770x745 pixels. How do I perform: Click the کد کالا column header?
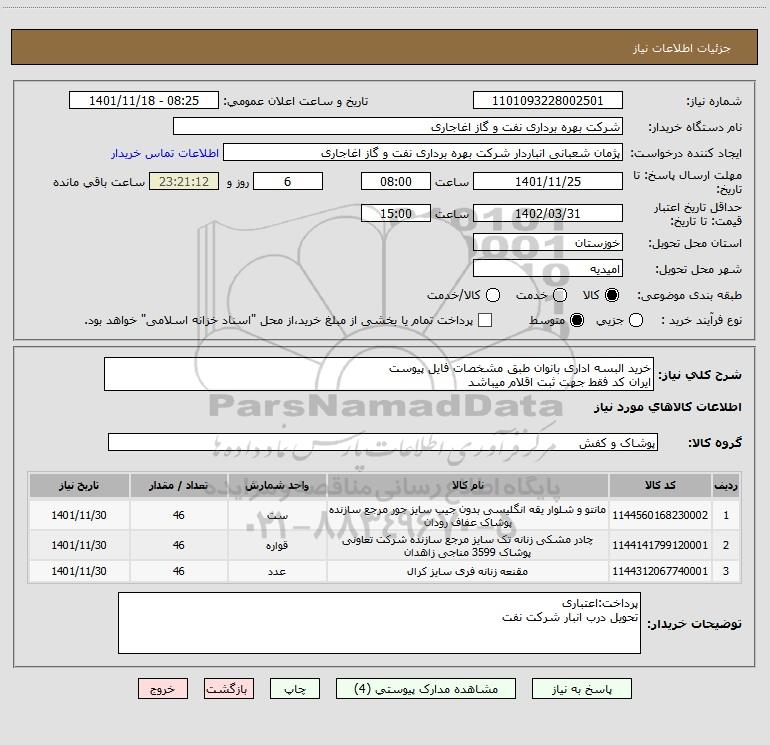pos(660,485)
